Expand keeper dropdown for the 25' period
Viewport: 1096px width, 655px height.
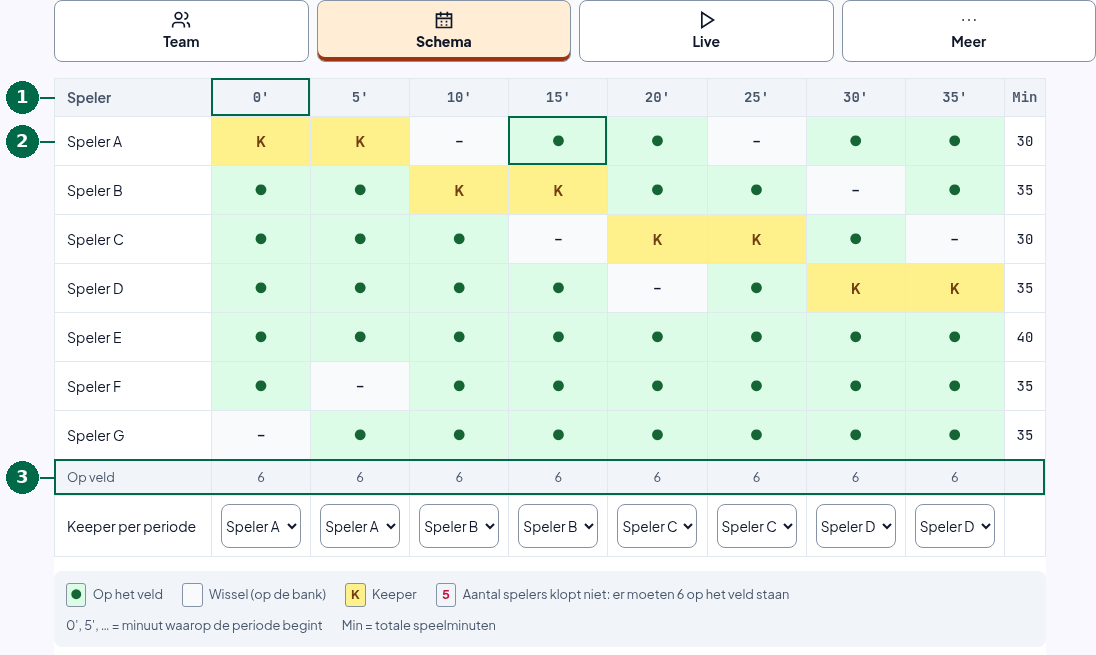[x=756, y=526]
